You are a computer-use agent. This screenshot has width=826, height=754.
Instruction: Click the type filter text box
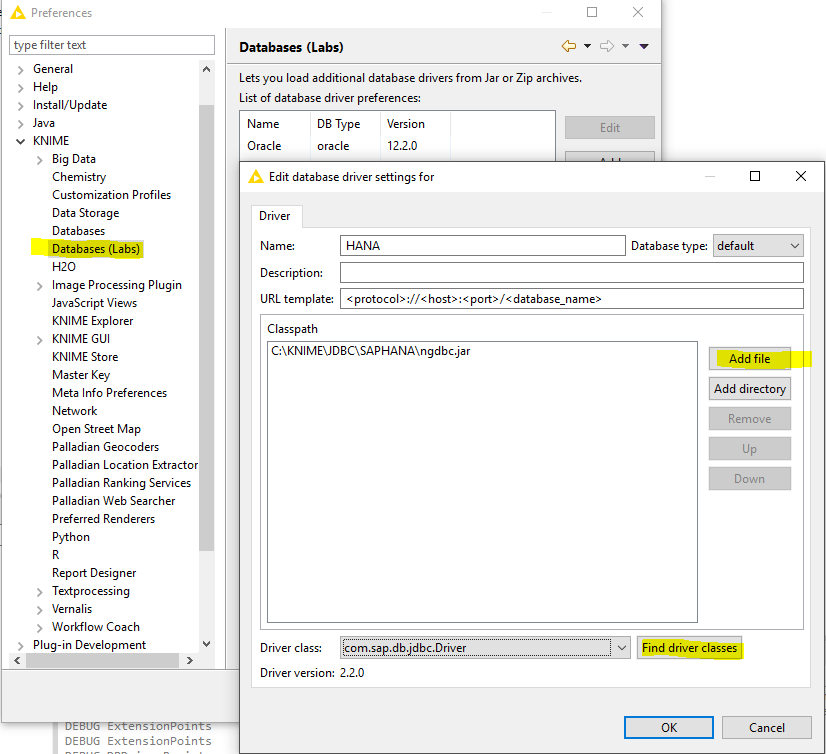tap(112, 45)
